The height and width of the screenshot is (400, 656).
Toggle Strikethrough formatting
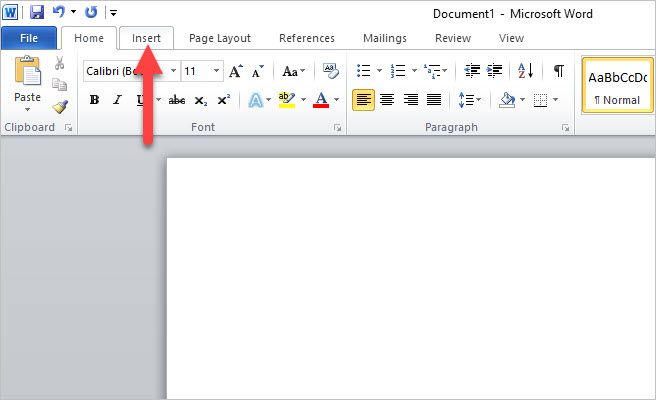[x=177, y=100]
